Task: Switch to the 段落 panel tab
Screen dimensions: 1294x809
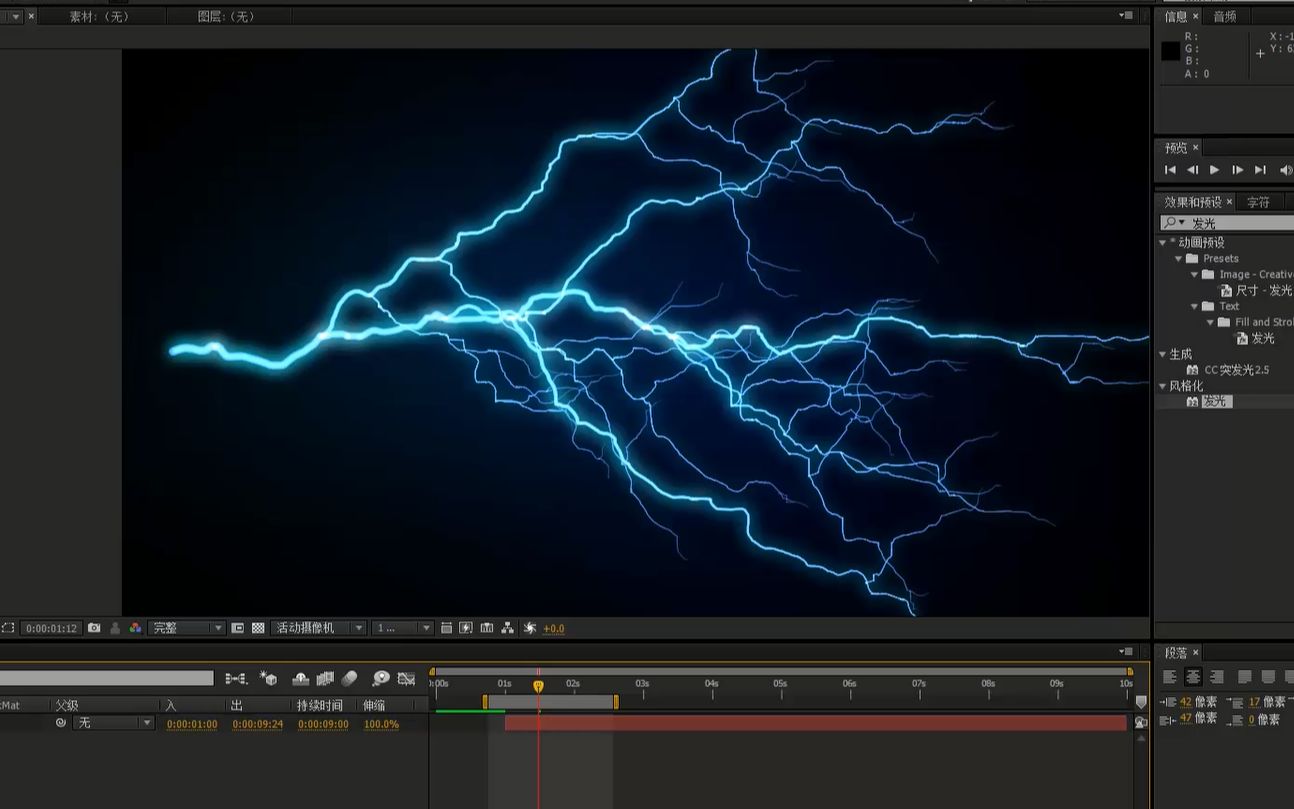Action: [1180, 653]
